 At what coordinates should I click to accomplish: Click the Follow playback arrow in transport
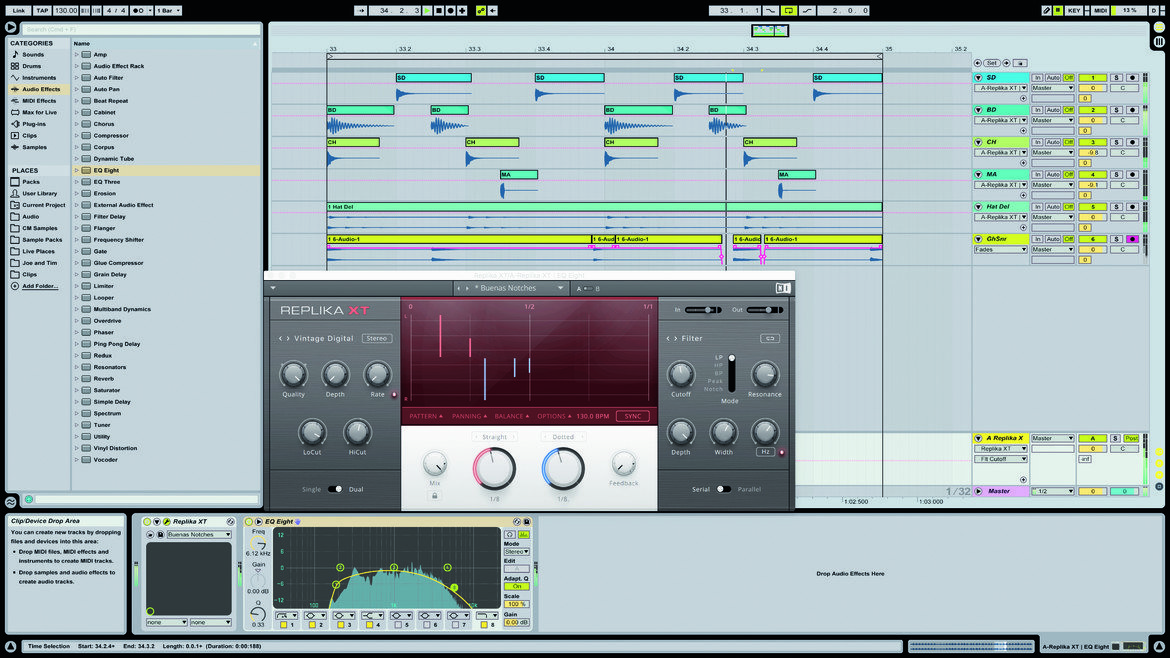click(x=360, y=10)
